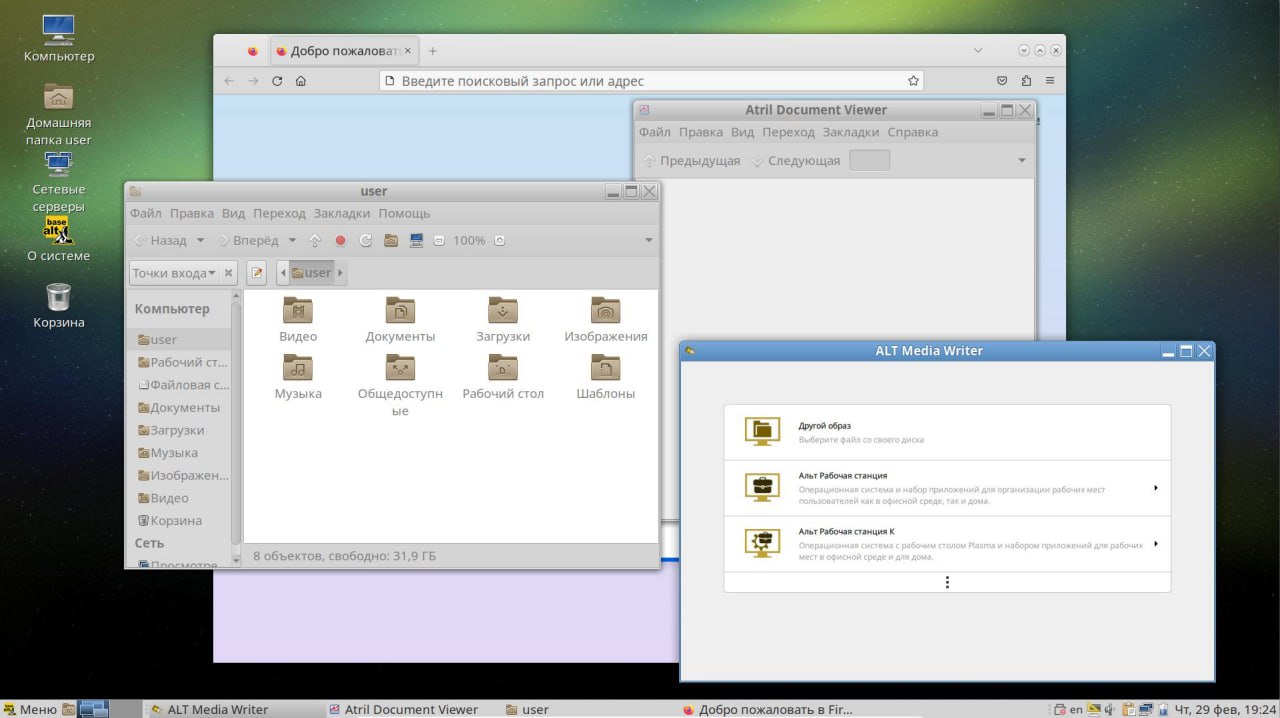
Task: Open Сетевые серверы desktop icon
Action: [59, 181]
